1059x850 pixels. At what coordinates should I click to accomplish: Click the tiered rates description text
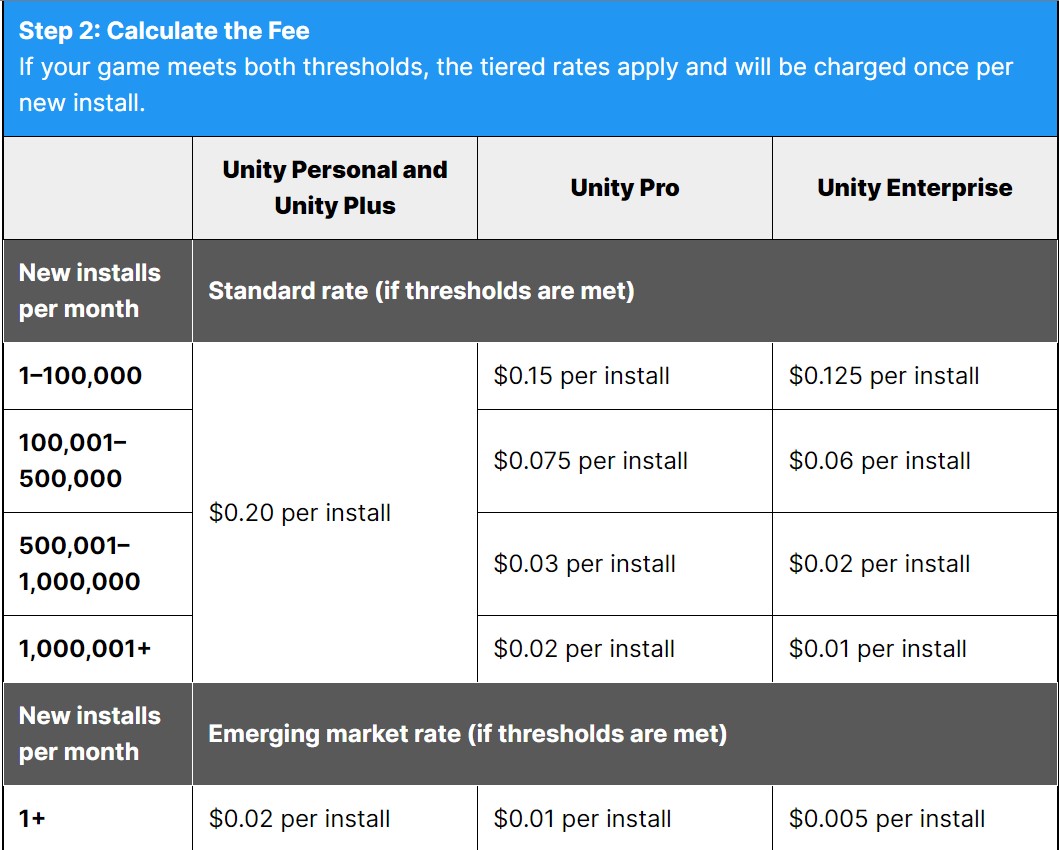coord(516,85)
